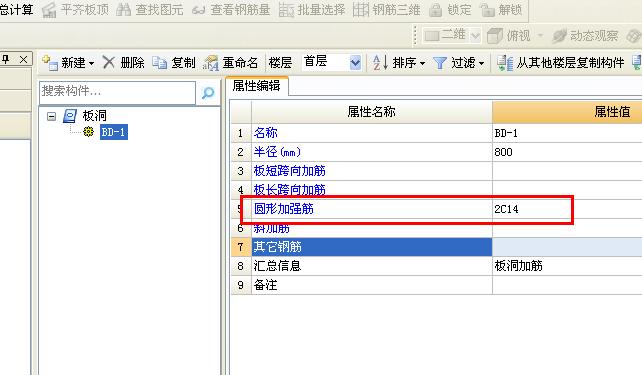
Task: Click the 2C14 rebar value cell
Action: (x=567, y=209)
